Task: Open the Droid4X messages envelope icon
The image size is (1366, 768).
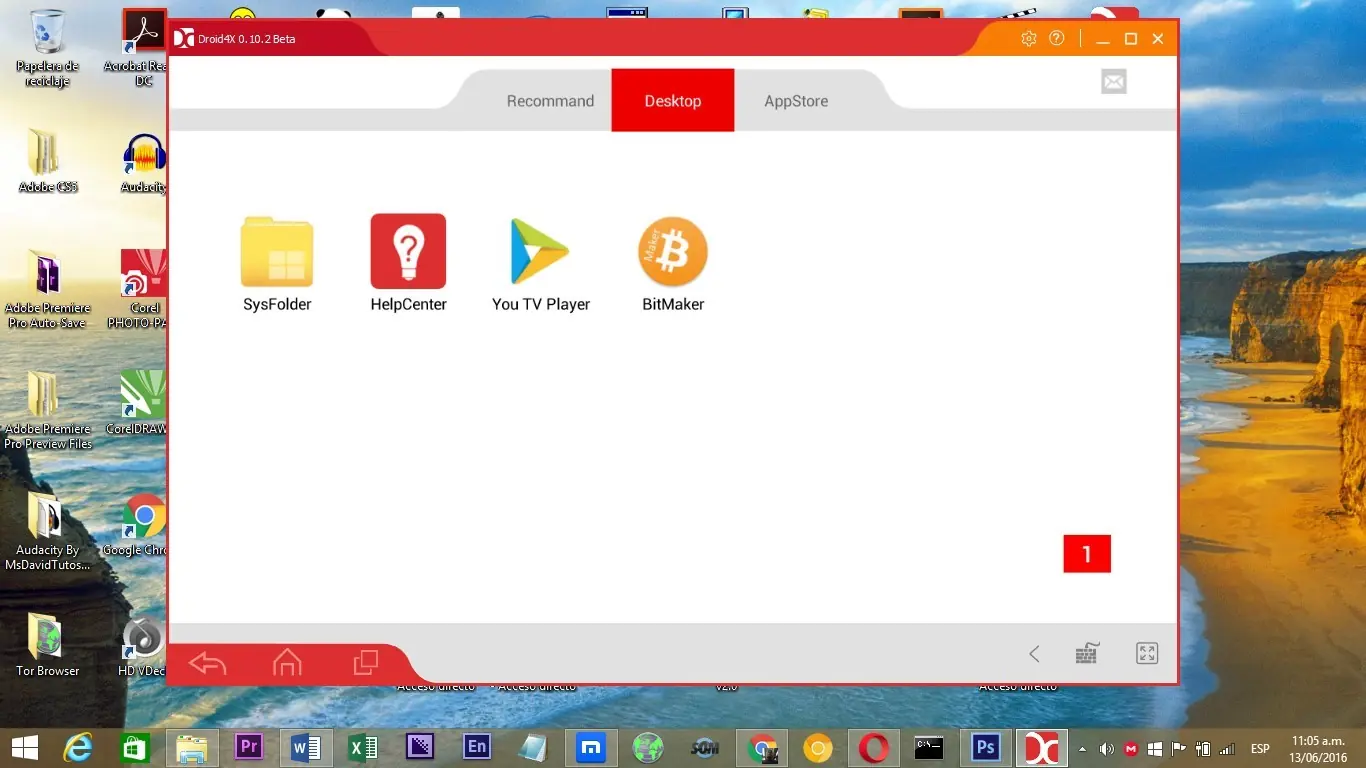Action: point(1113,82)
